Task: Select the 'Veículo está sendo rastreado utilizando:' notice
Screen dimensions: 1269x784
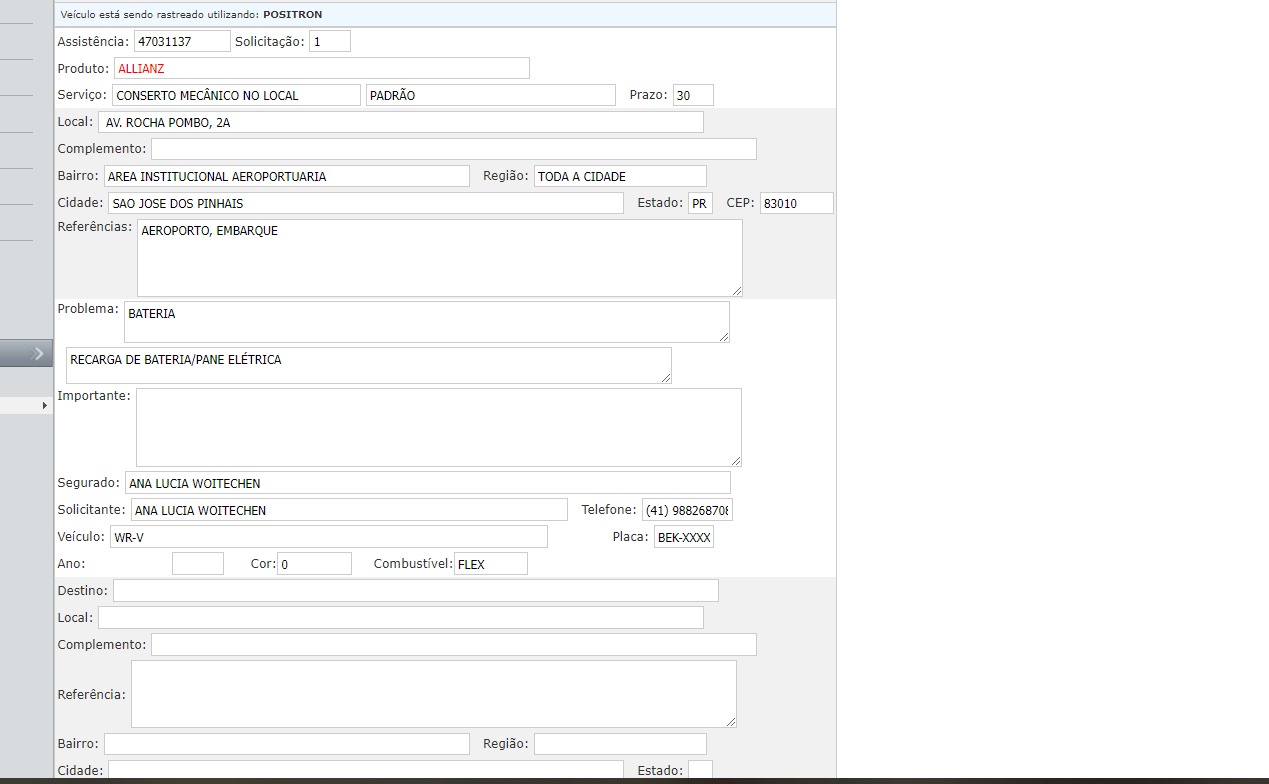Action: [x=160, y=15]
